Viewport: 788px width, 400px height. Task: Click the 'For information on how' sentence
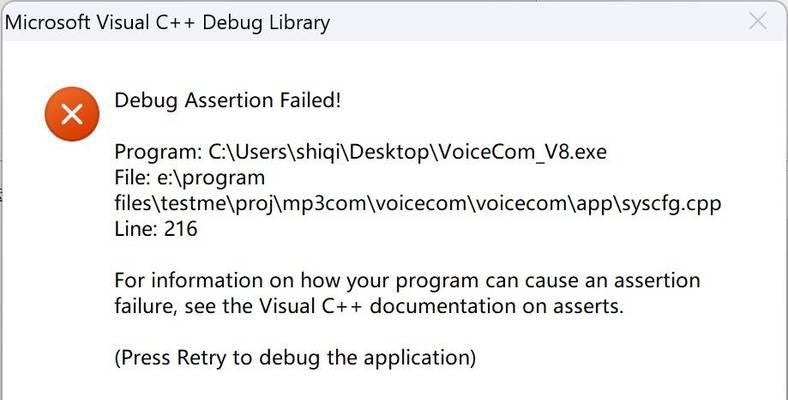(x=407, y=280)
